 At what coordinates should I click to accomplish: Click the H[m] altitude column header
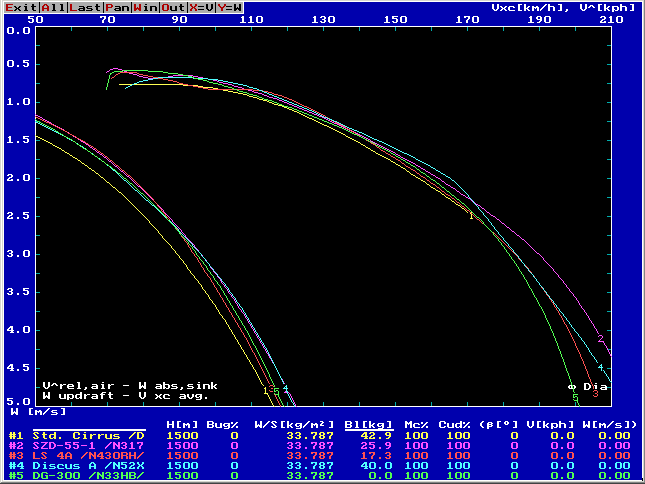click(x=180, y=425)
